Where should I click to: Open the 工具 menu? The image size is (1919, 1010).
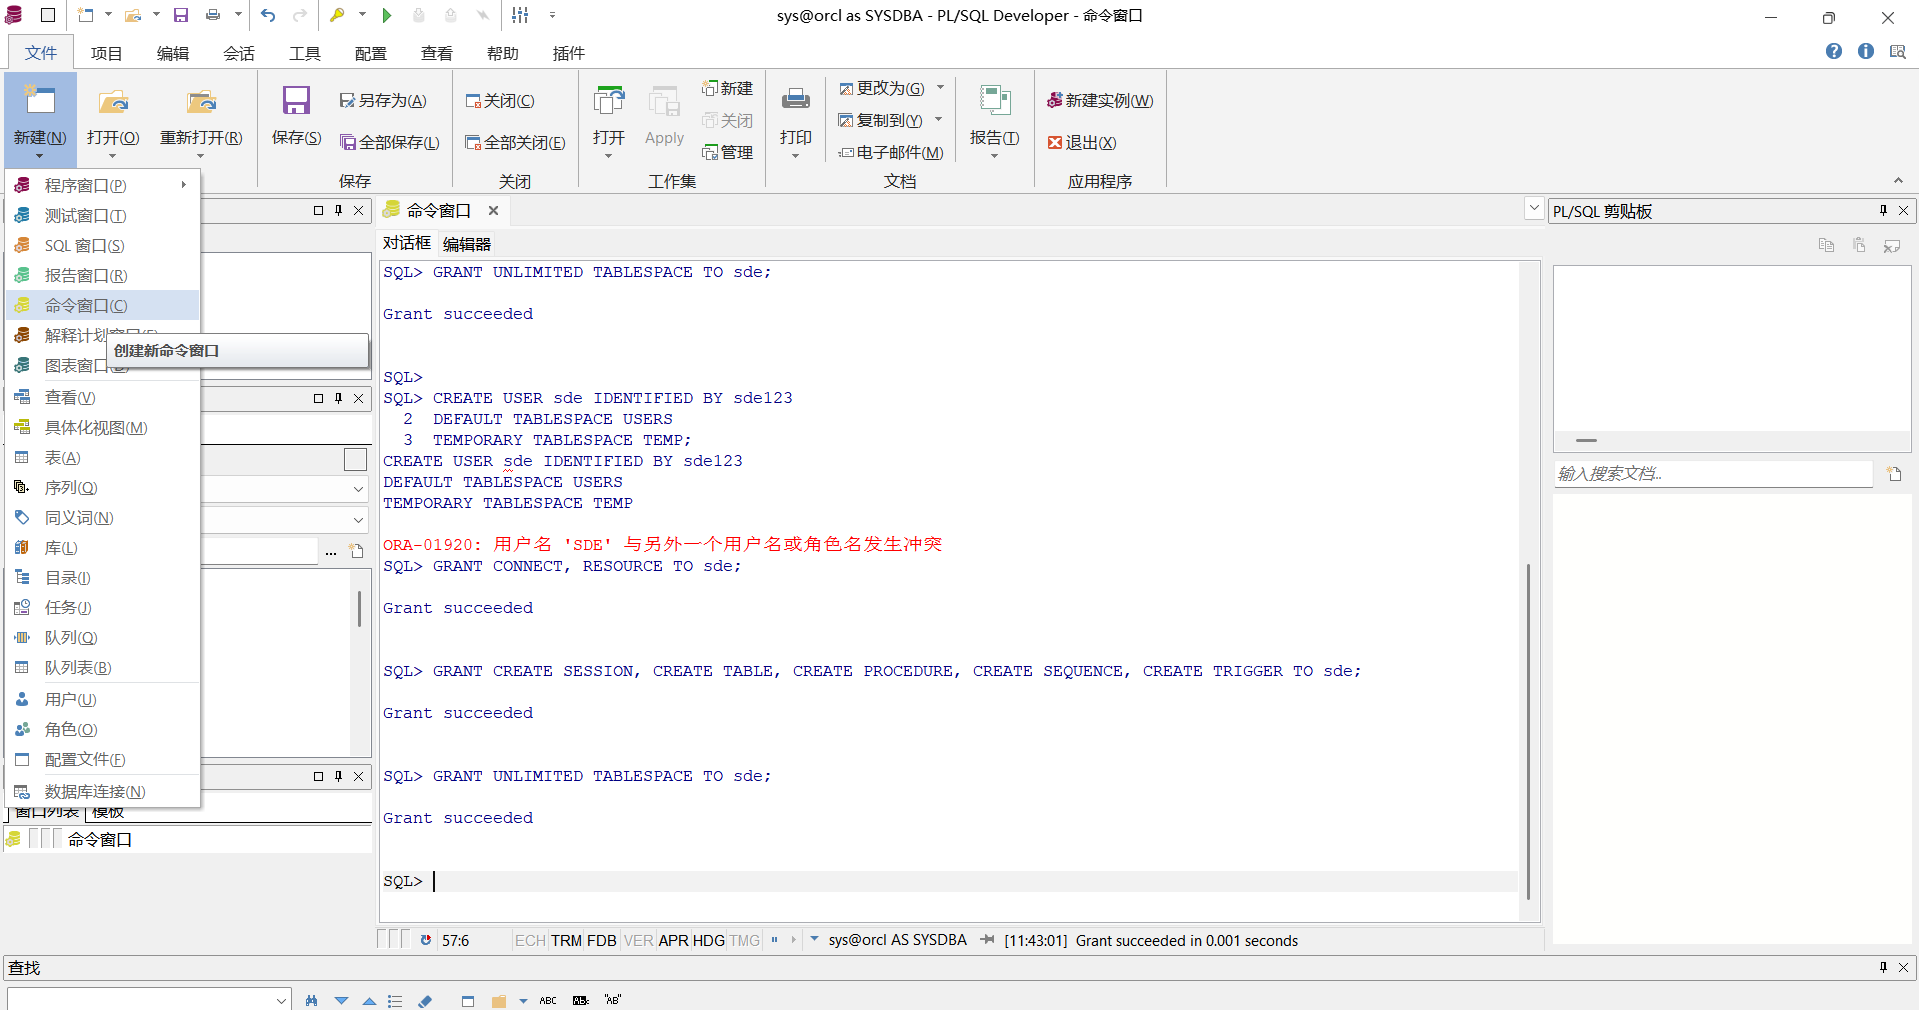305,53
